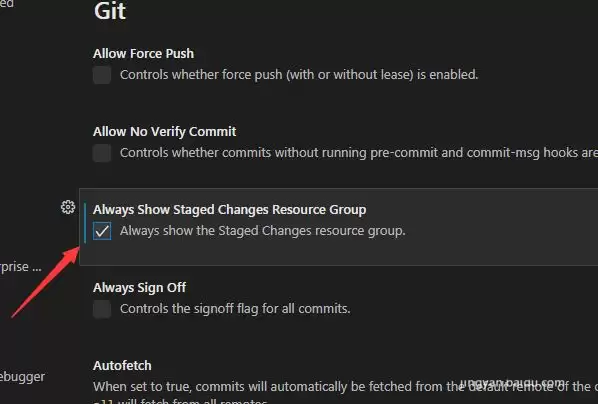Screen dimensions: 598x404
Task: Select the Allow No Verify Commit title
Action: click(x=164, y=132)
